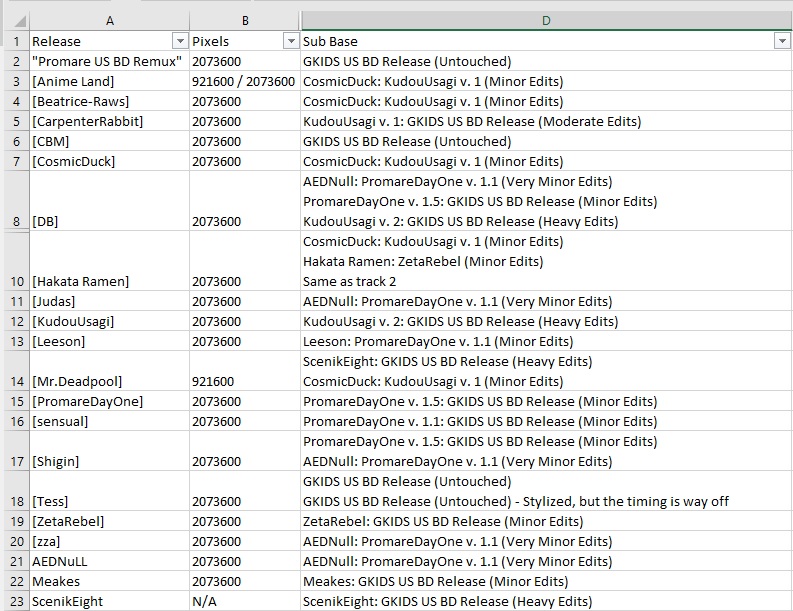Select the [Beatrice-Raws] cell

pyautogui.click(x=109, y=101)
